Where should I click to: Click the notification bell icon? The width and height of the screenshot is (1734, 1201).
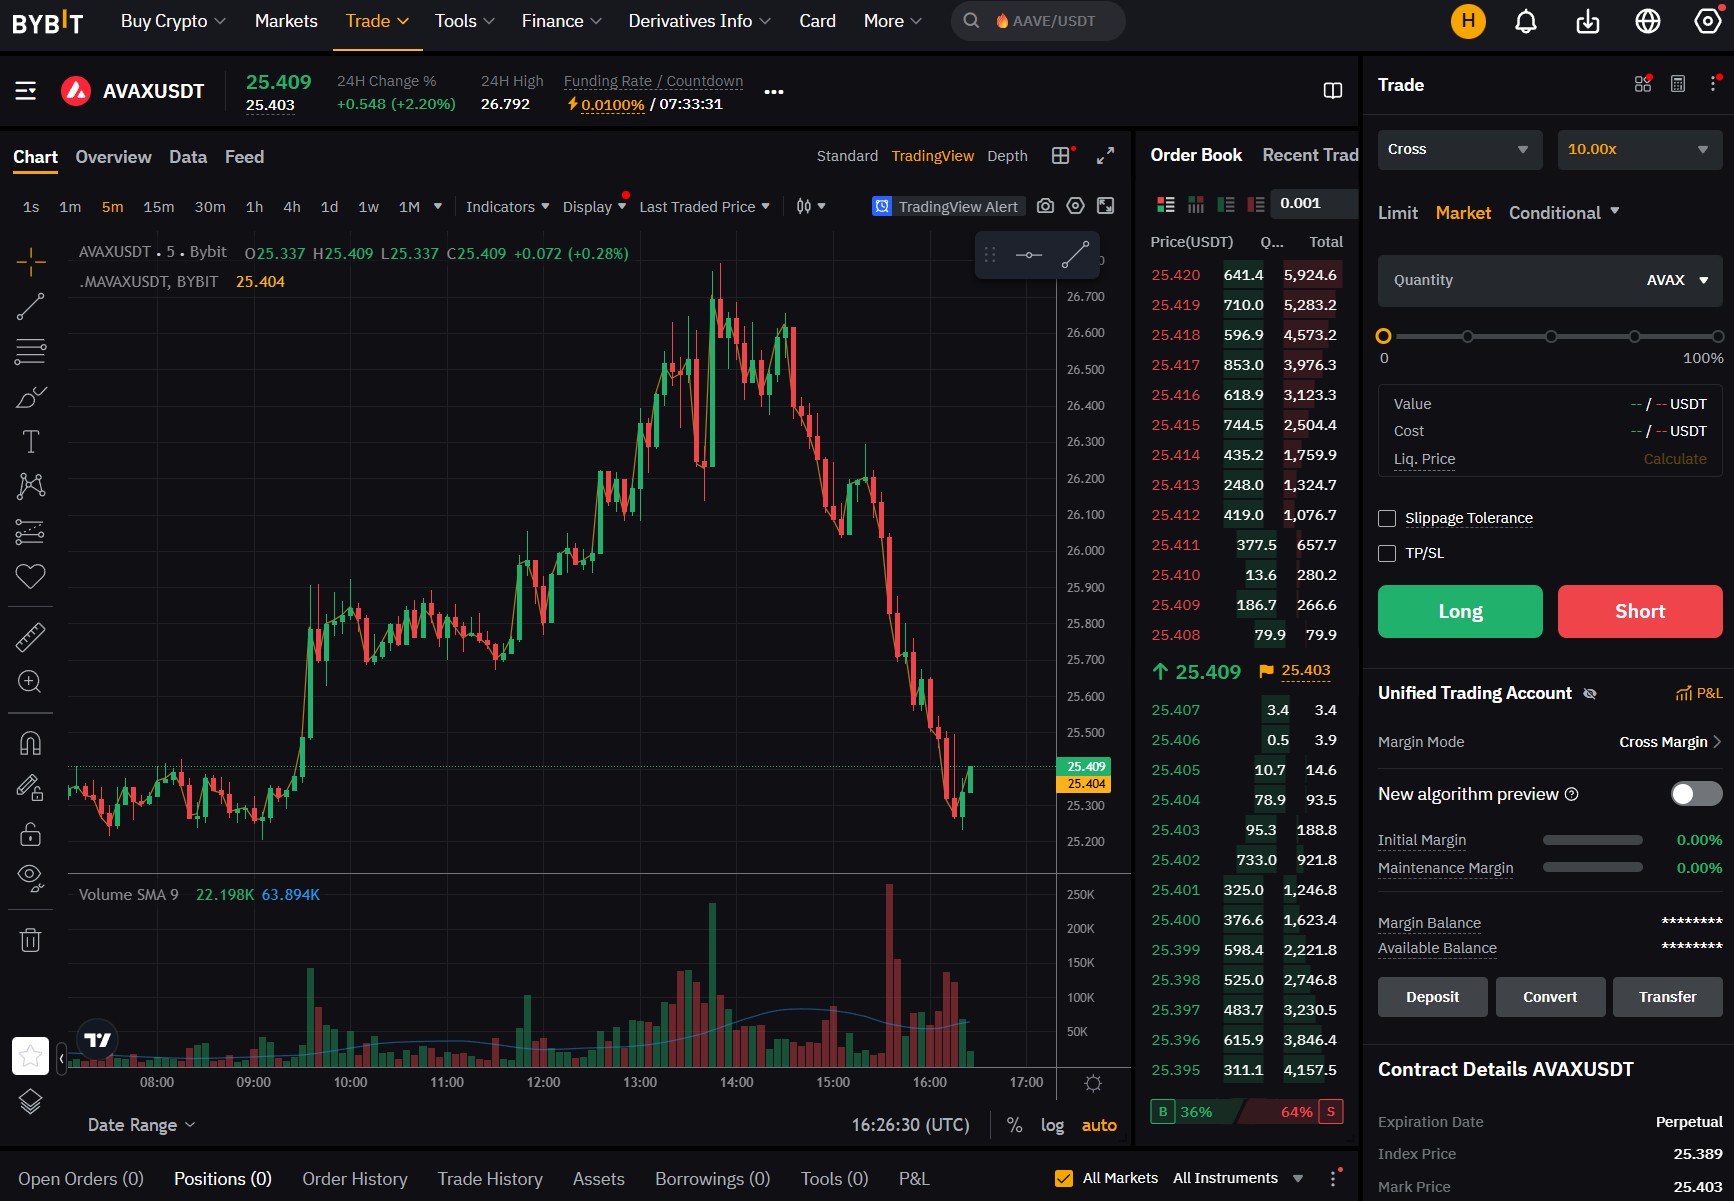pos(1525,21)
